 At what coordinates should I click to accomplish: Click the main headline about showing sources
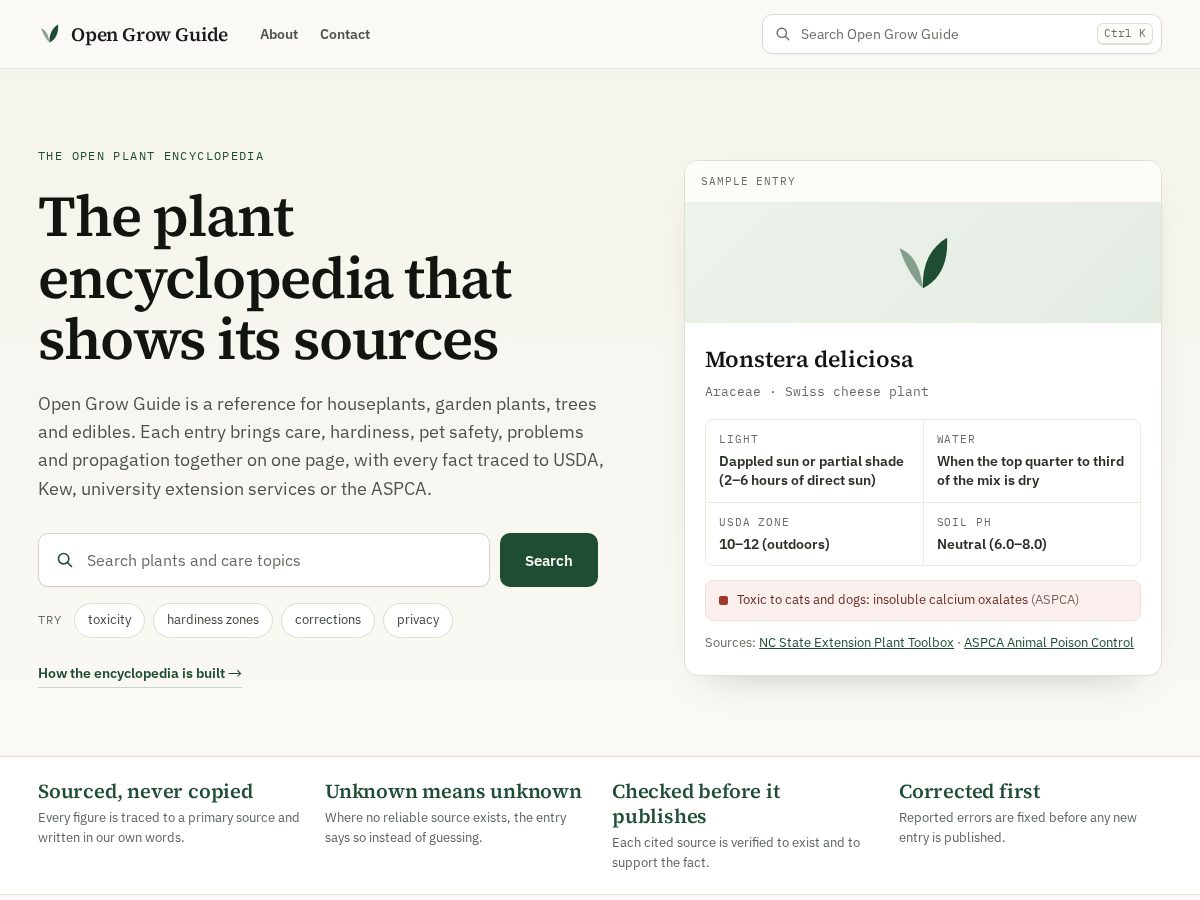[x=275, y=278]
